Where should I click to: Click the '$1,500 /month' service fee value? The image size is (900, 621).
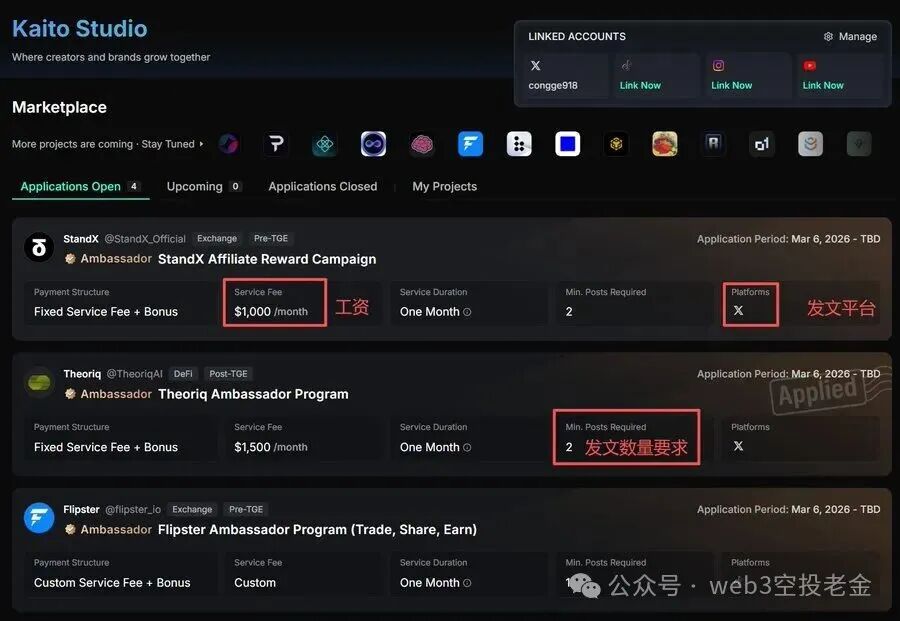coord(271,447)
